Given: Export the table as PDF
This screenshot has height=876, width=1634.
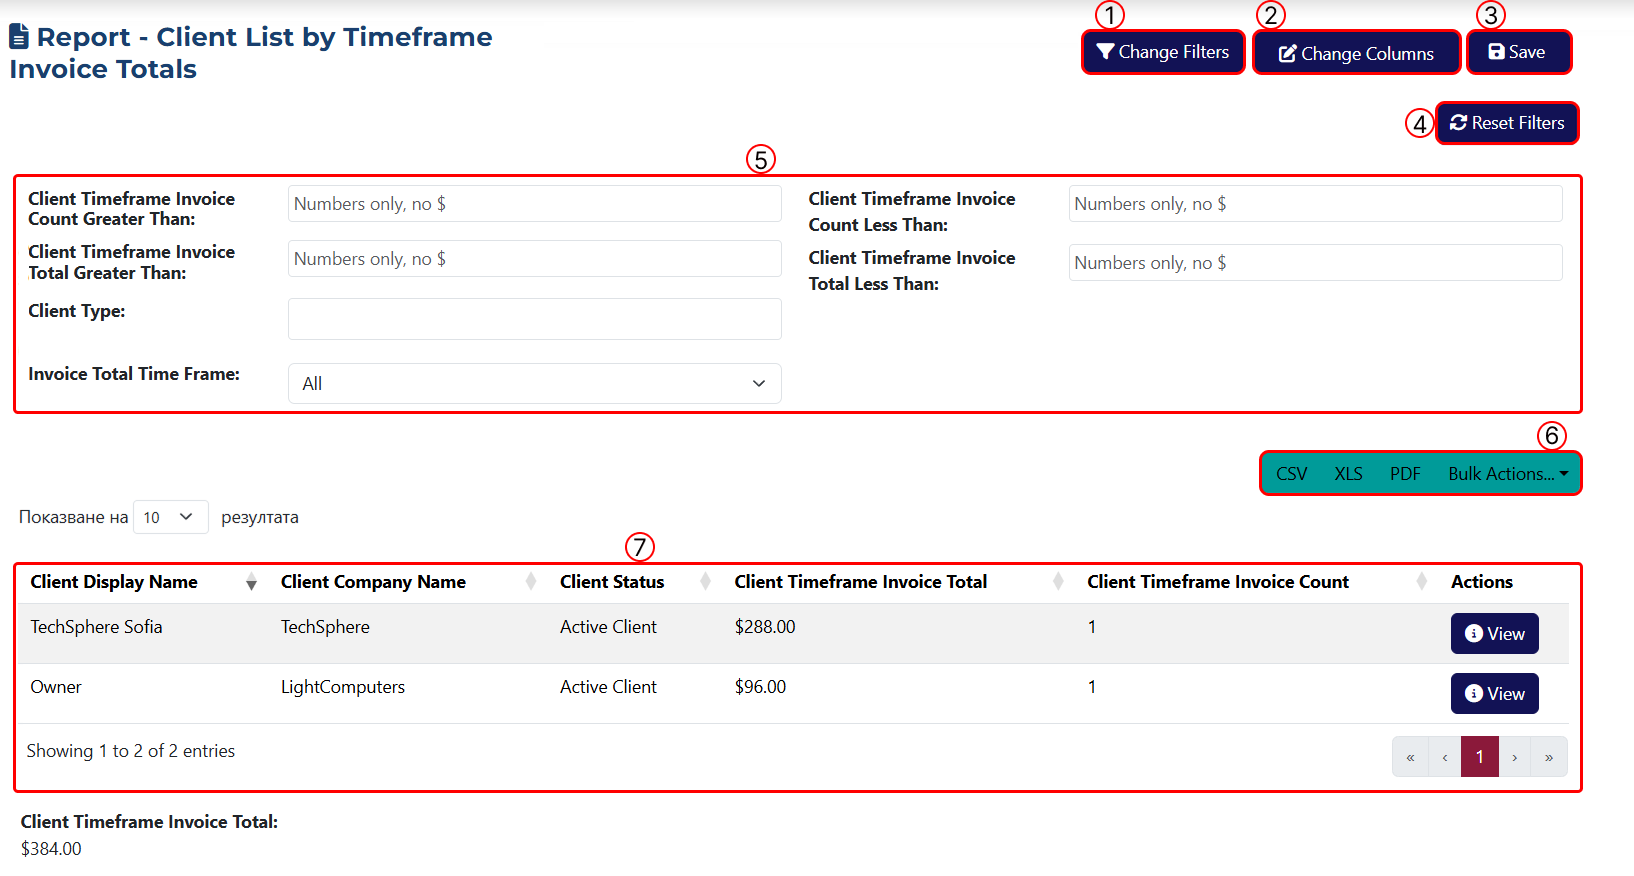Looking at the screenshot, I should (1405, 474).
